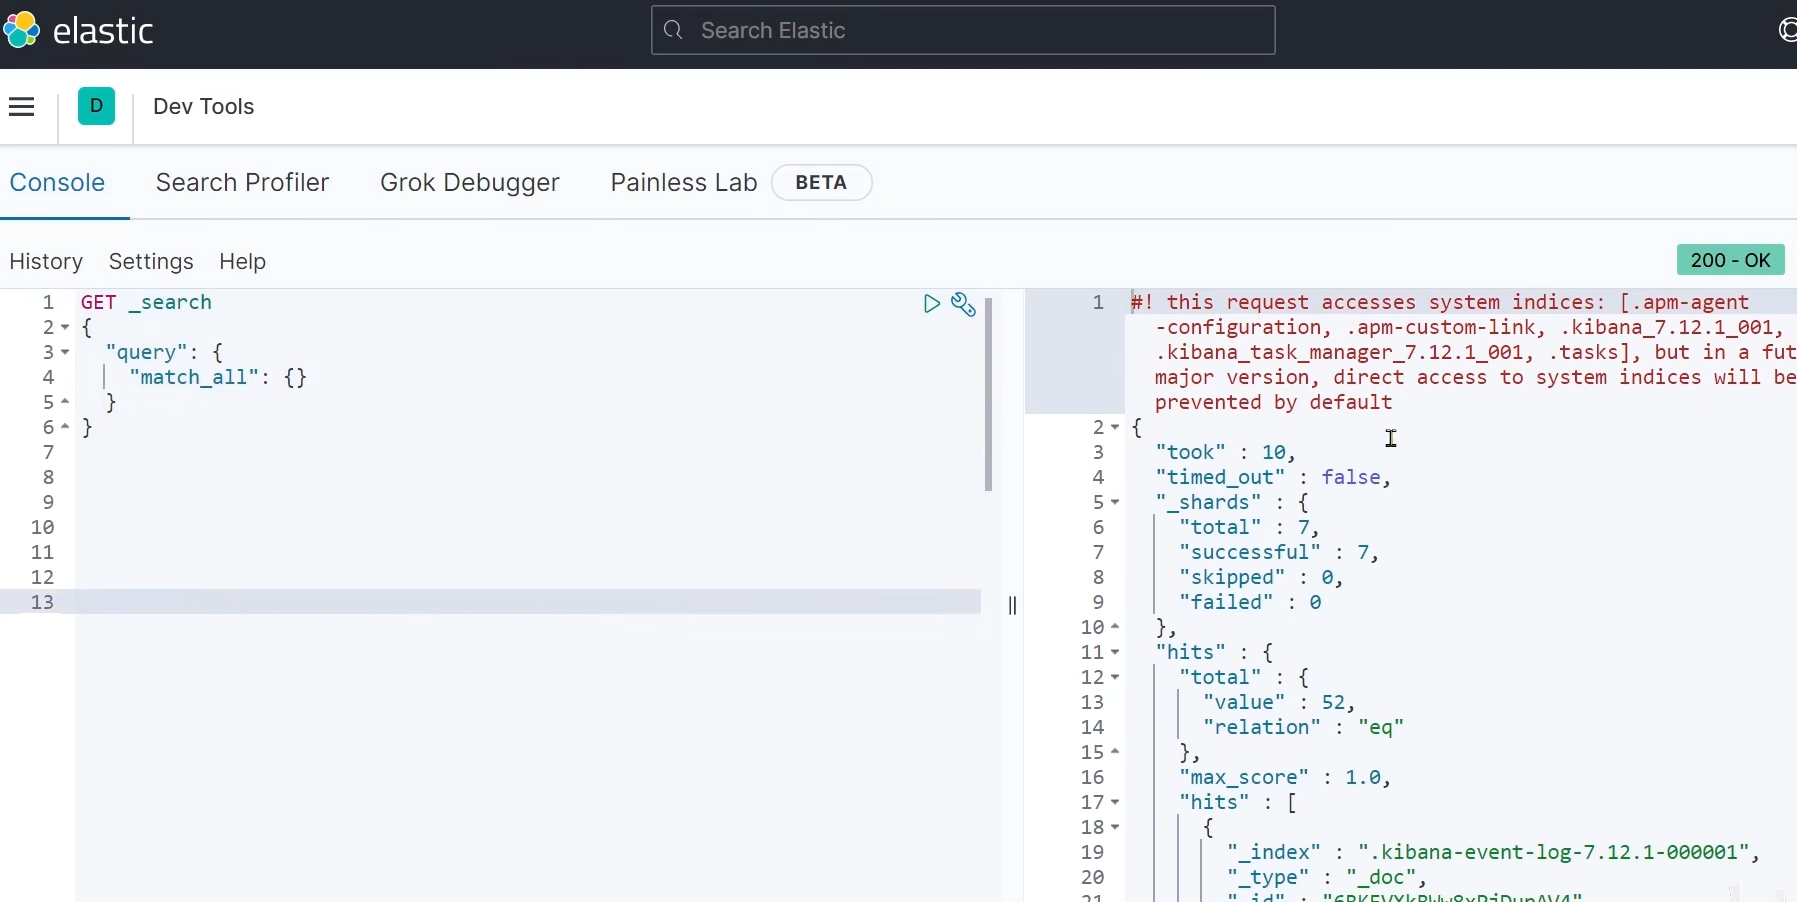Toggle fold marker at response line 15

(1115, 753)
